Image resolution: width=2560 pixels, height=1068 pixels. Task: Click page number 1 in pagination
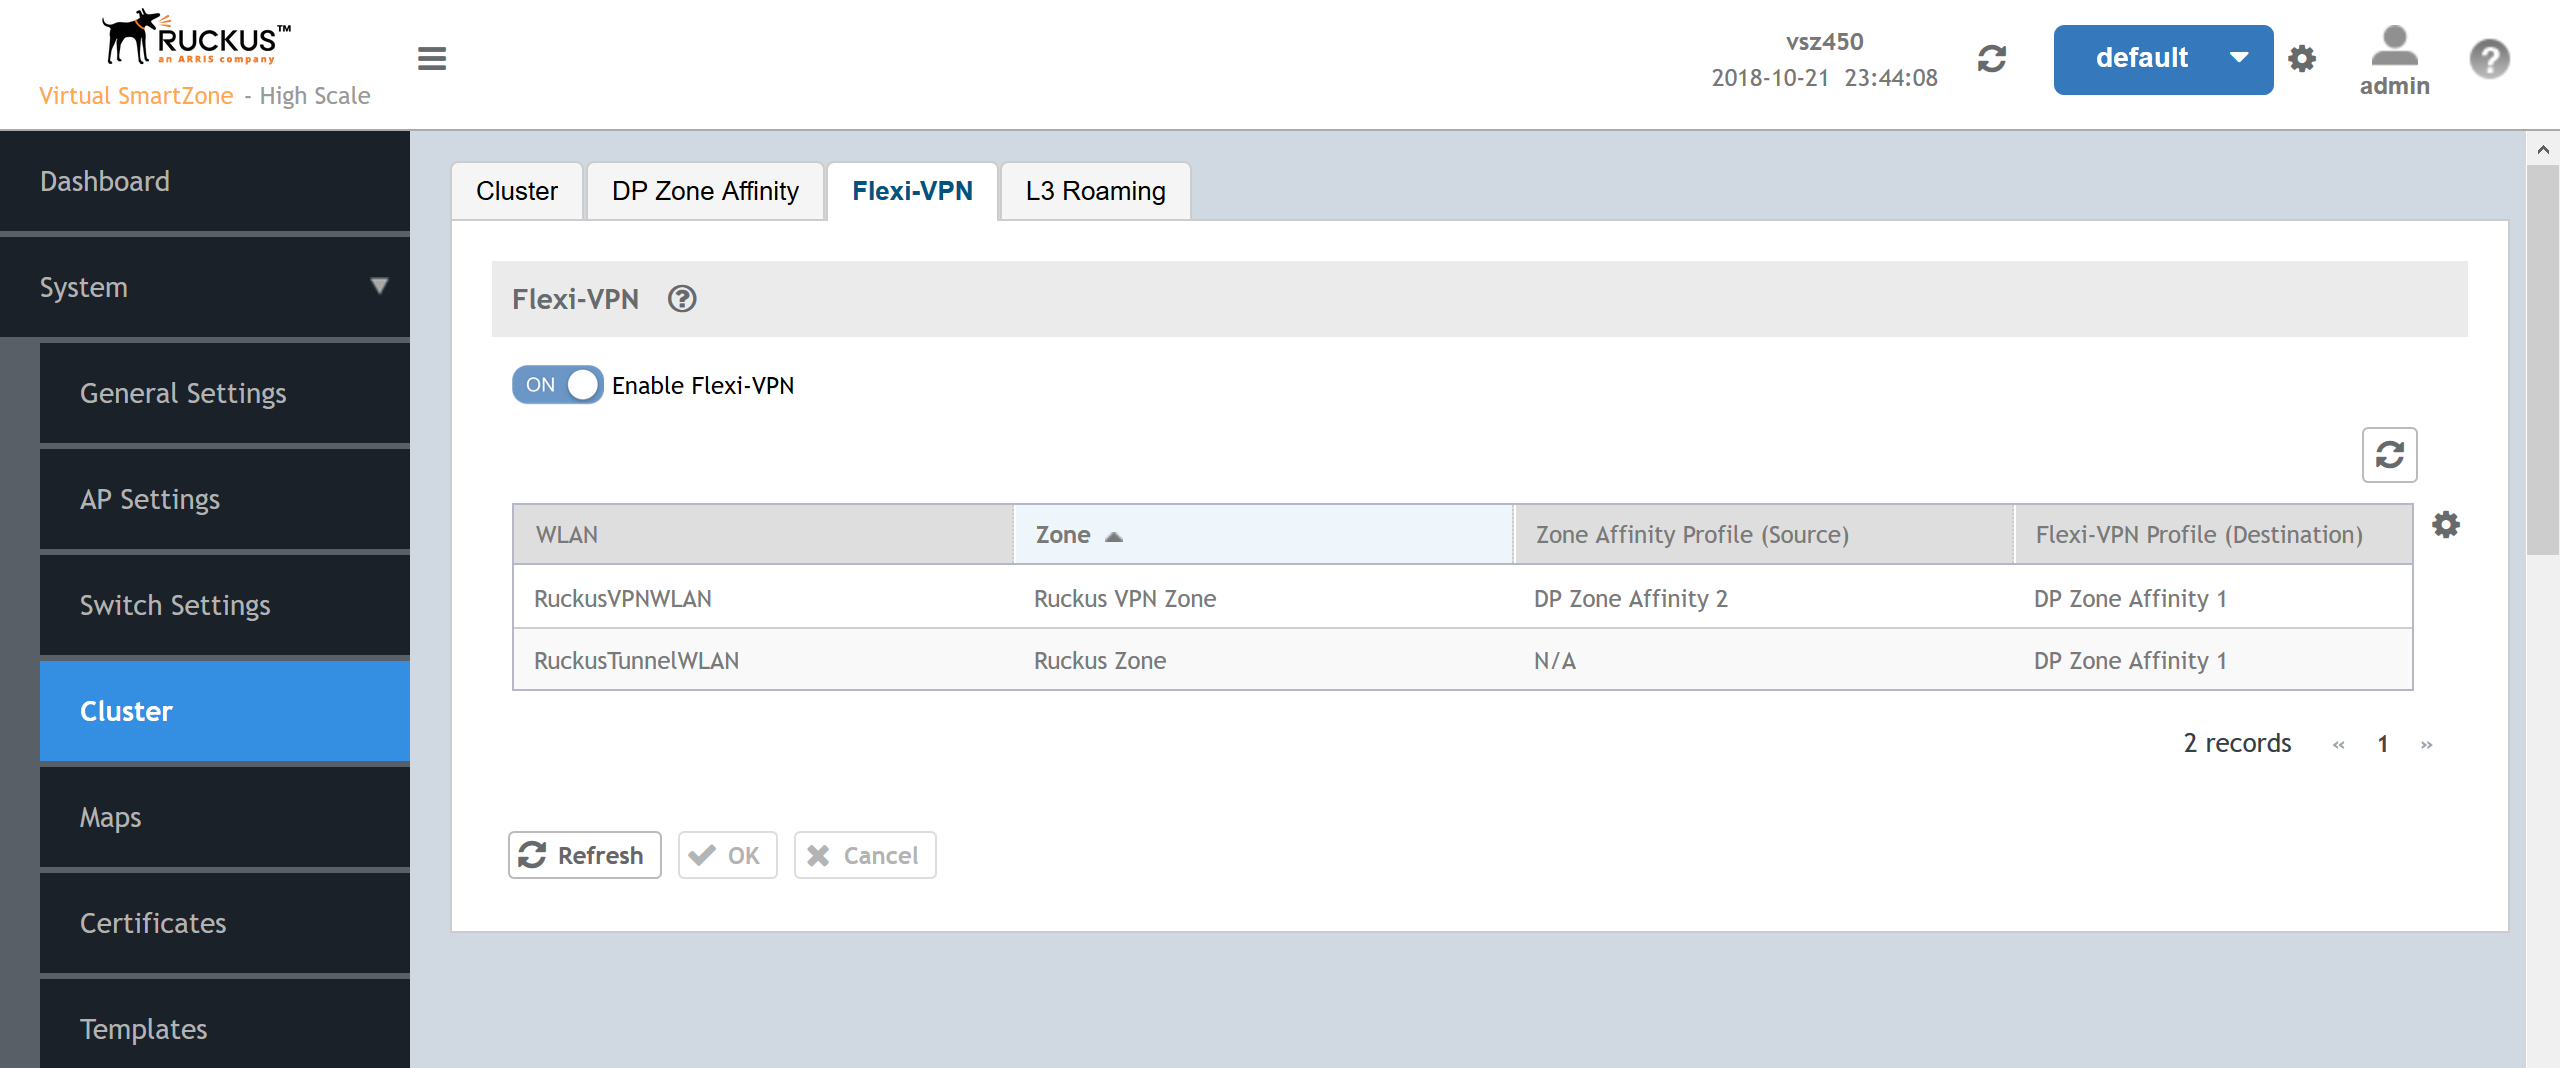2383,744
